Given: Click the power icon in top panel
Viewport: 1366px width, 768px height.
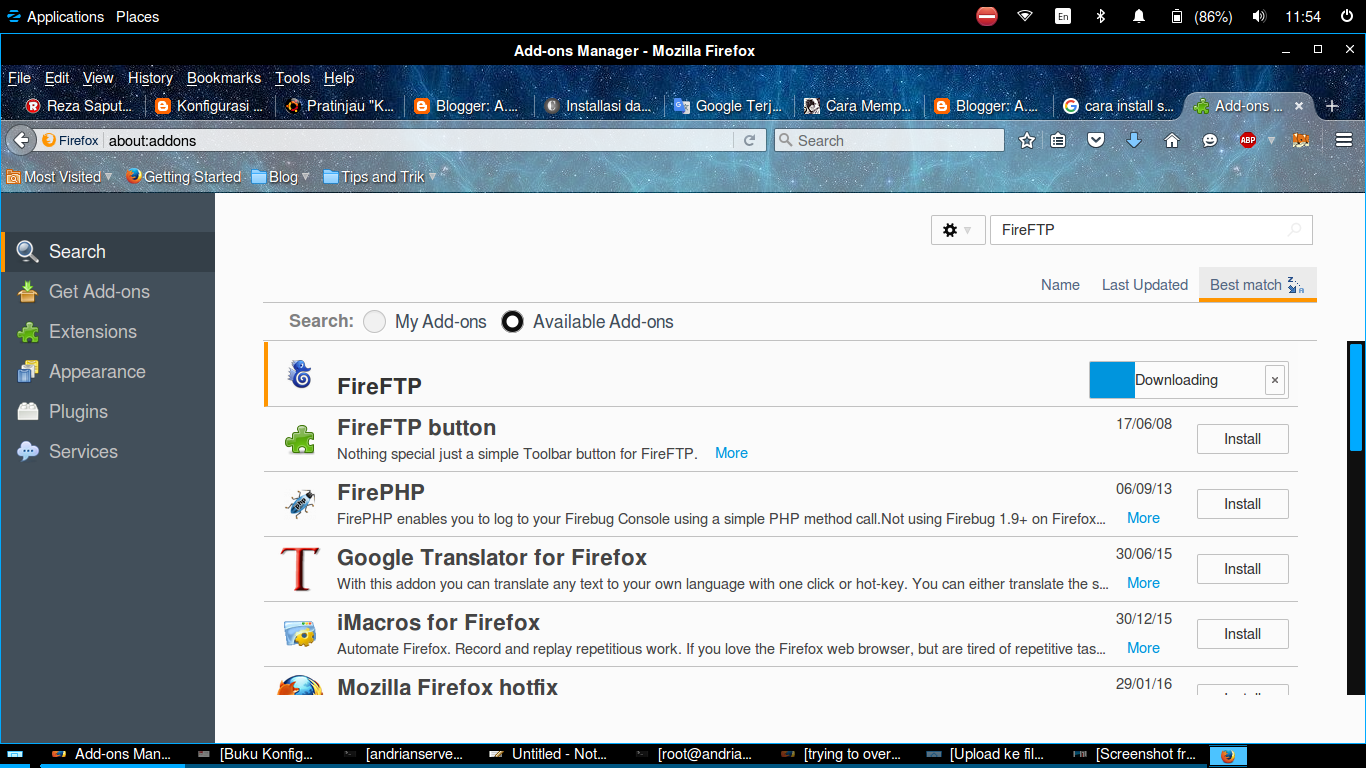Looking at the screenshot, I should (x=1347, y=16).
